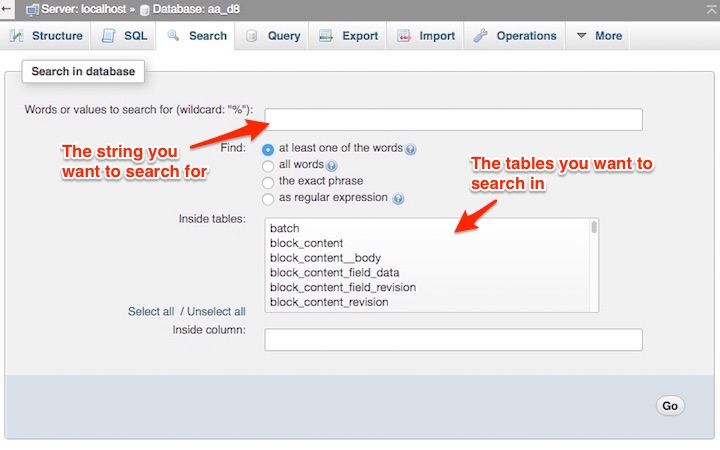Open help for 'at least one of the words'

pyautogui.click(x=411, y=149)
